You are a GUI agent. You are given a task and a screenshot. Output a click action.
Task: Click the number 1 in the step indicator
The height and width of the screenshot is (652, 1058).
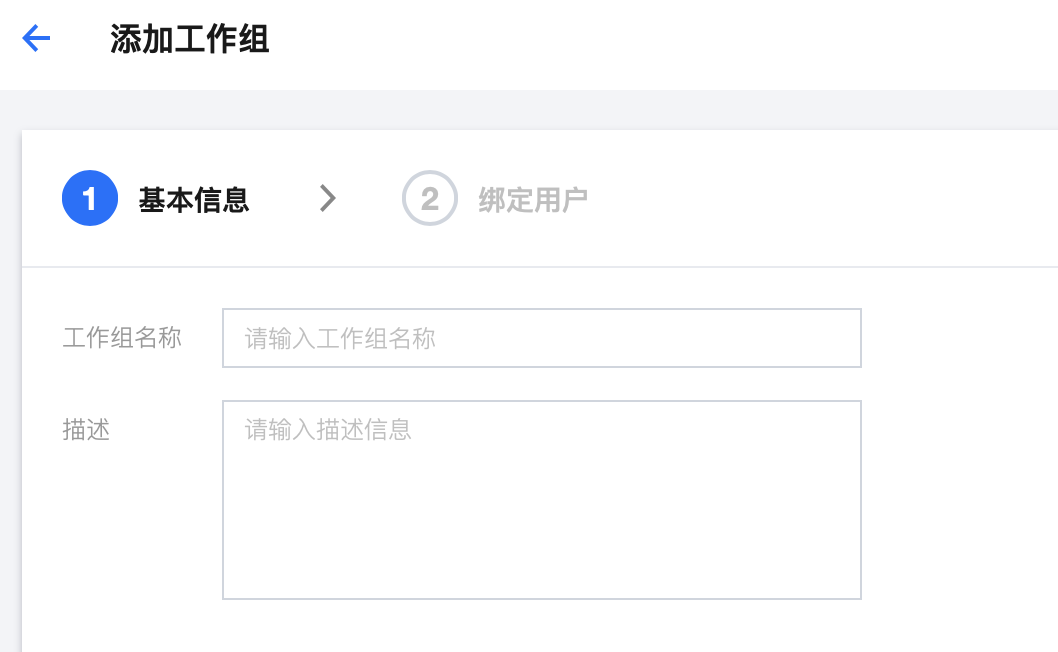coord(90,199)
